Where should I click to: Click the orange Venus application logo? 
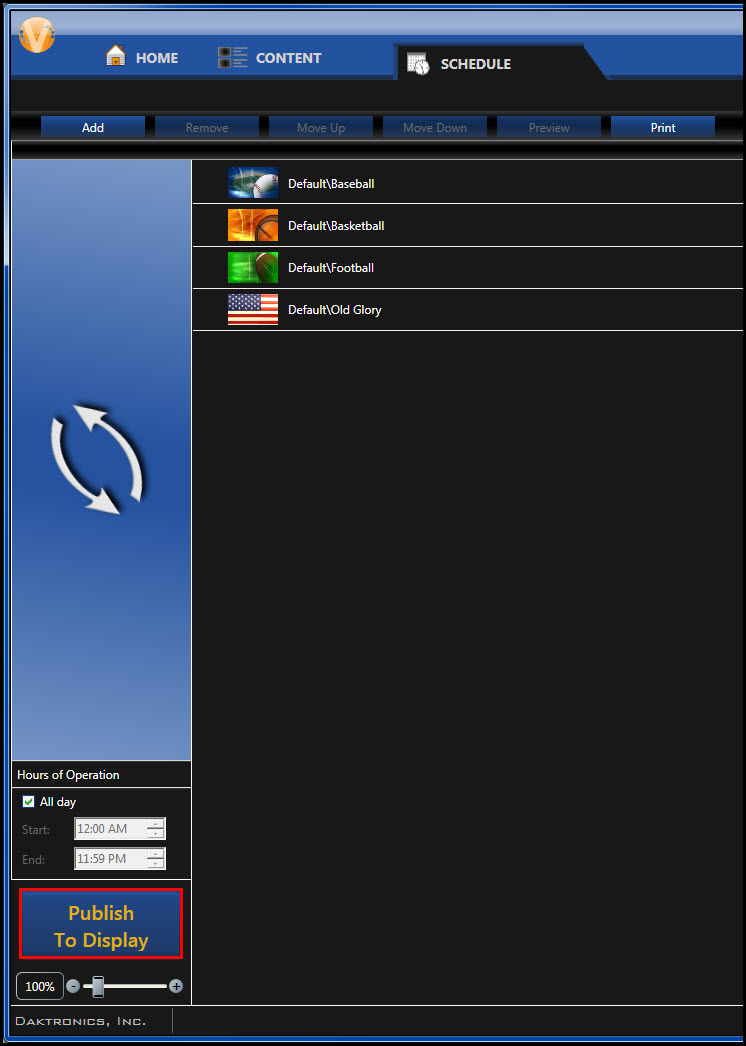37,36
